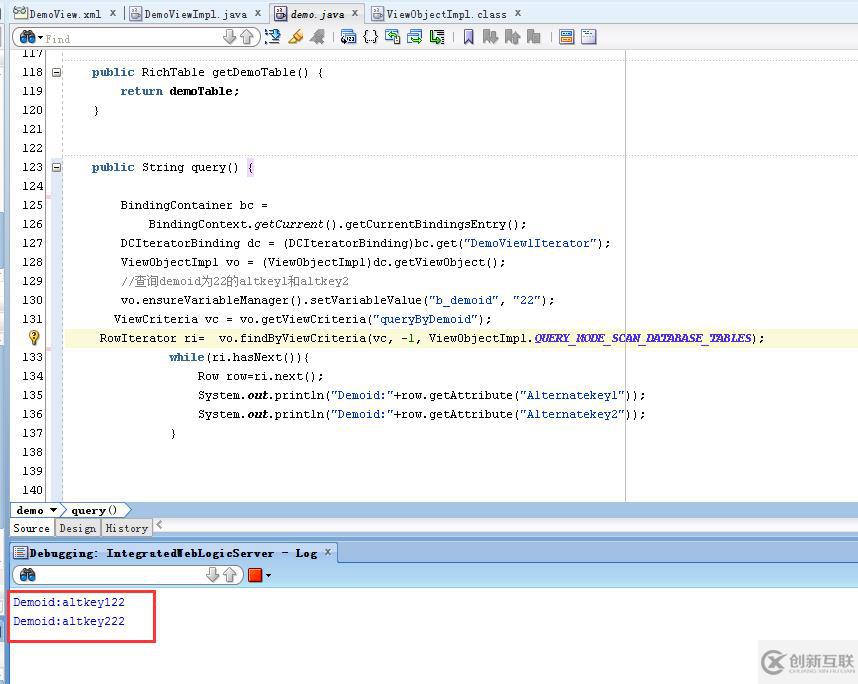The image size is (858, 684).
Task: Click log line Demoid:altkey122
Action: (x=69, y=602)
